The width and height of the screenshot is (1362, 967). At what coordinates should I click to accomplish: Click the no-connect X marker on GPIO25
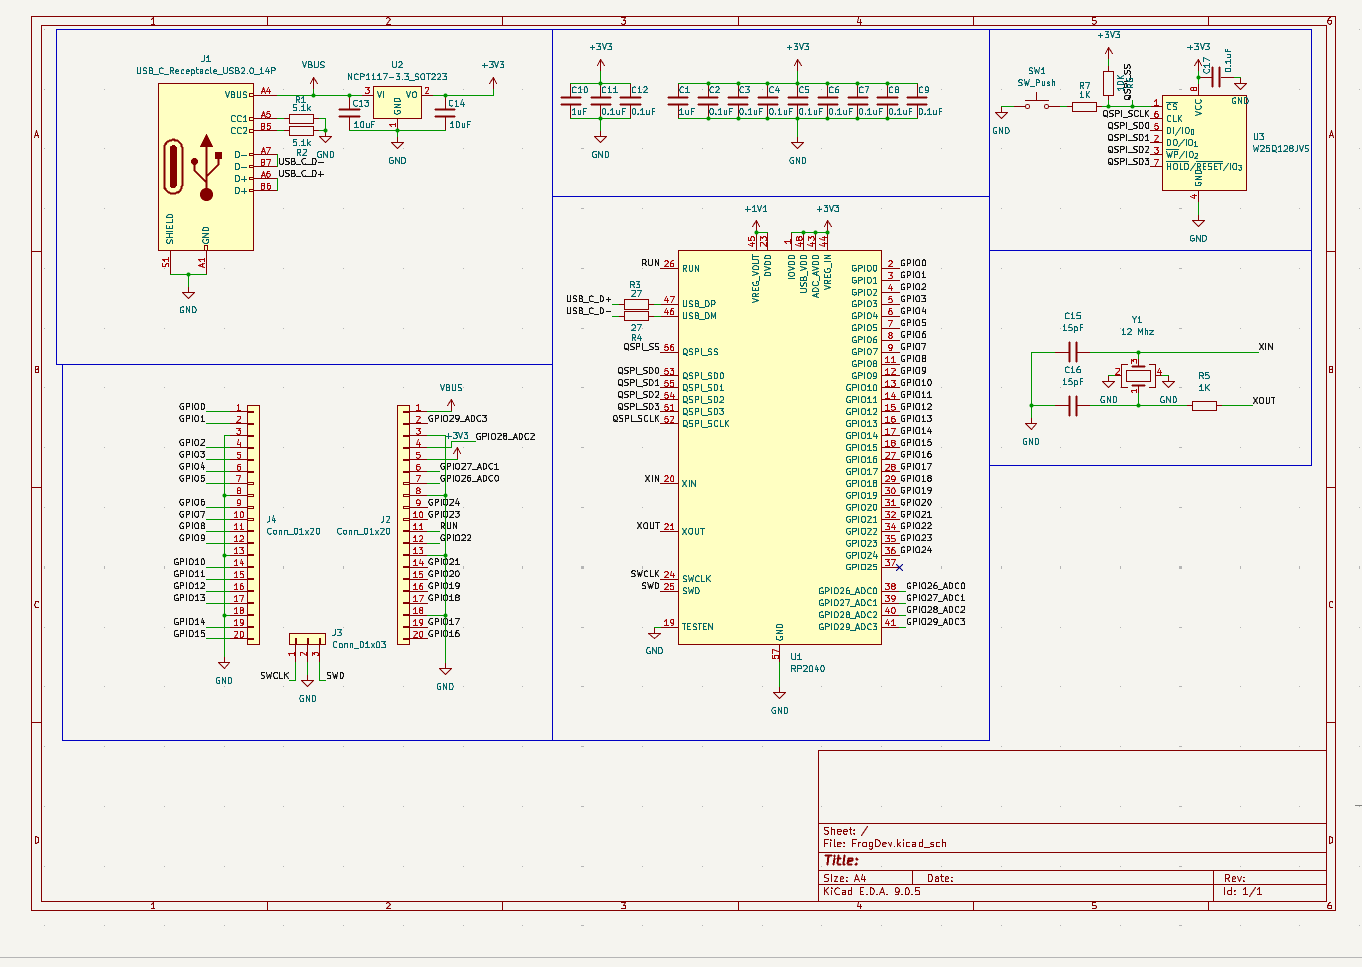[x=900, y=567]
